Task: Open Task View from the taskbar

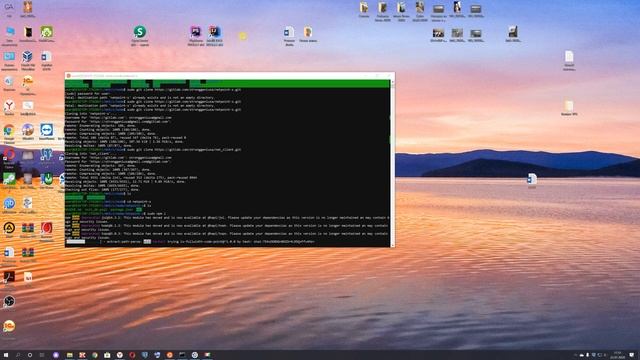Action: coord(42,355)
